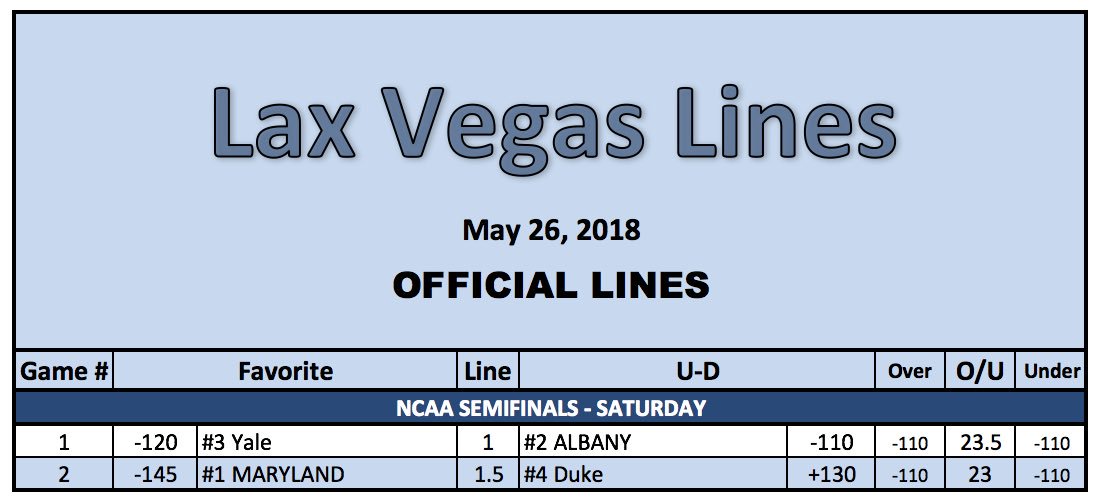Select the May 26, 2018 date text
This screenshot has width=1100, height=504.
(551, 231)
